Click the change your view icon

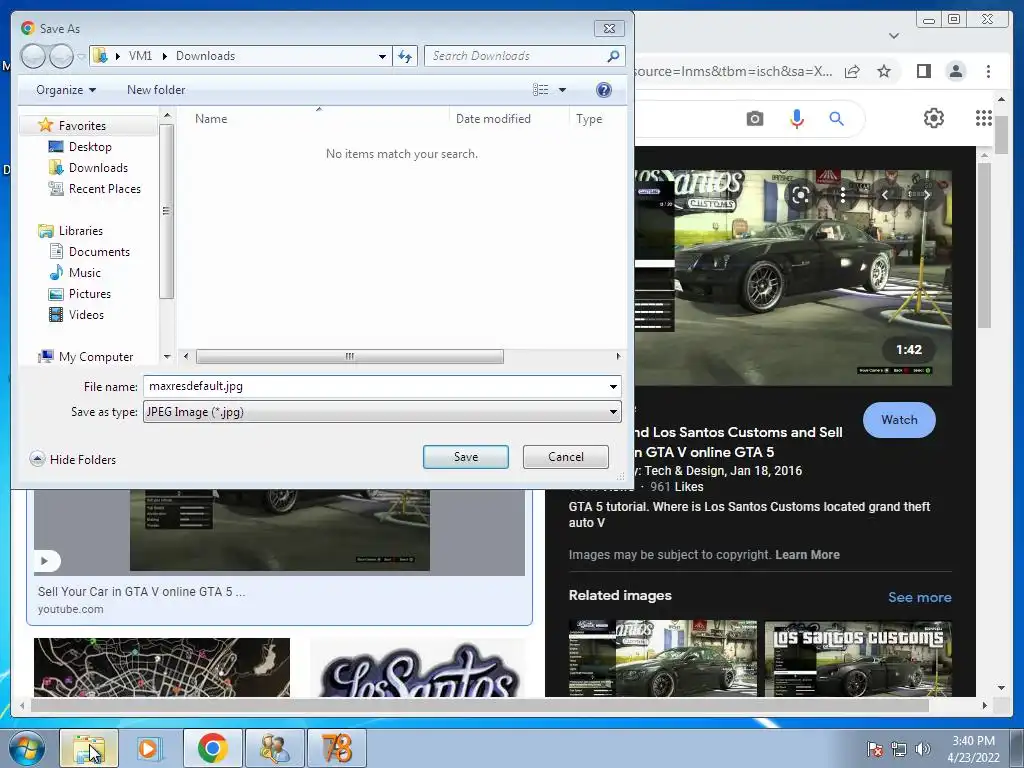[x=541, y=90]
